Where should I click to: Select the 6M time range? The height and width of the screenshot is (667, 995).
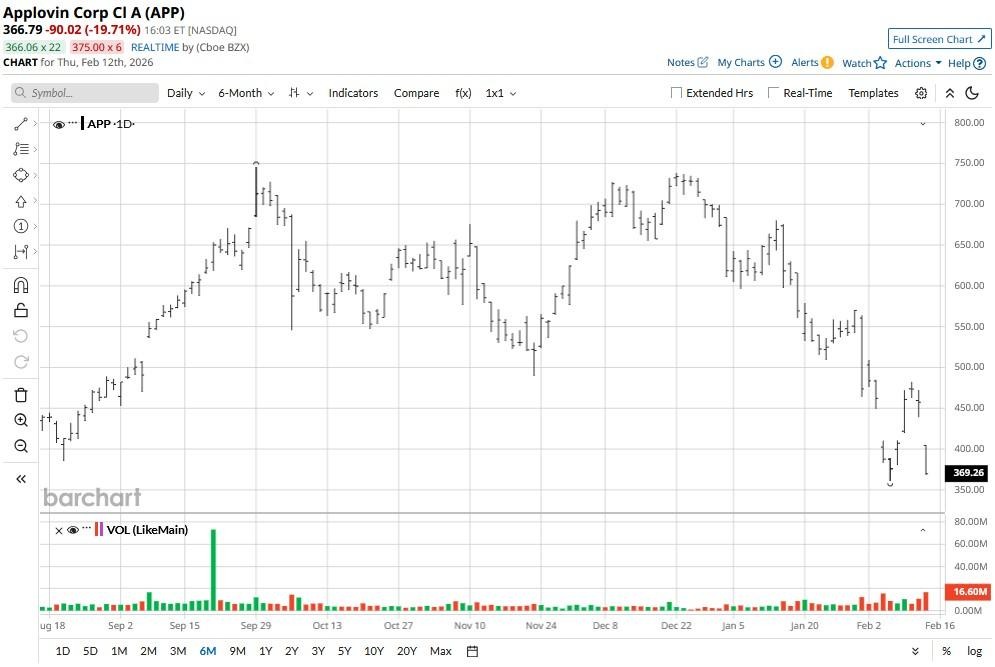pos(208,650)
